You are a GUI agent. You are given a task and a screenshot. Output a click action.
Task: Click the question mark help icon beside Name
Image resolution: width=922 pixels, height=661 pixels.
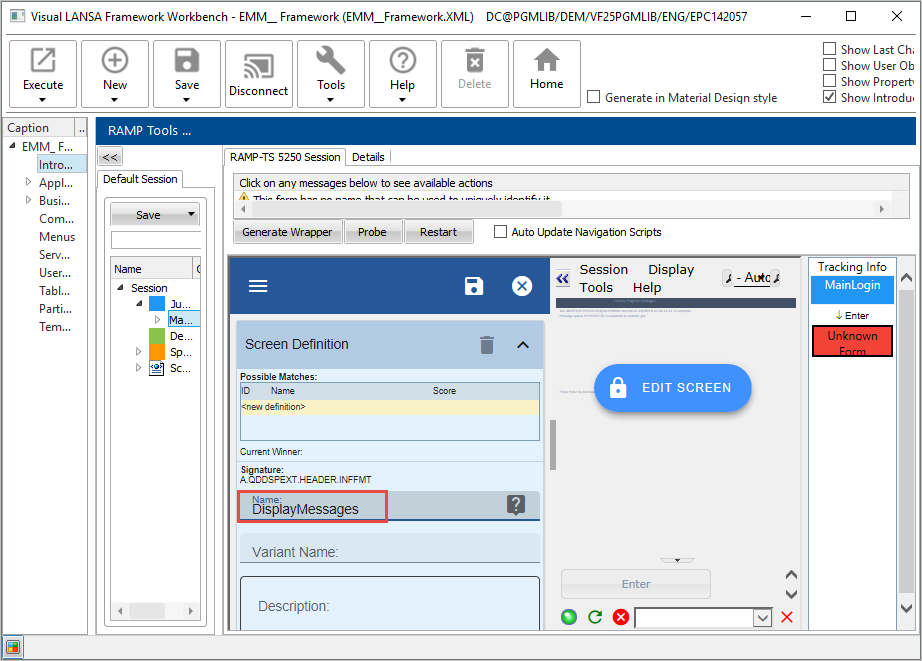point(516,505)
